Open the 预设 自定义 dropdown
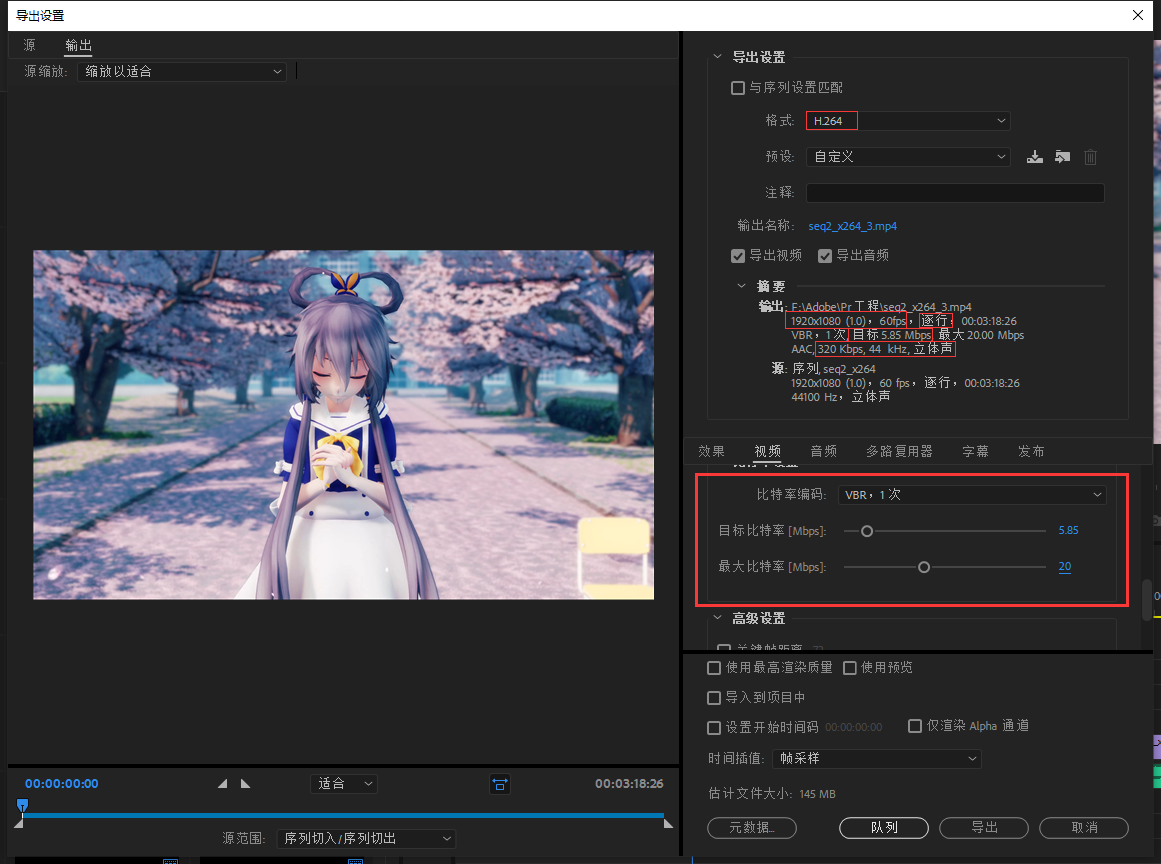The width and height of the screenshot is (1161, 864). 908,157
